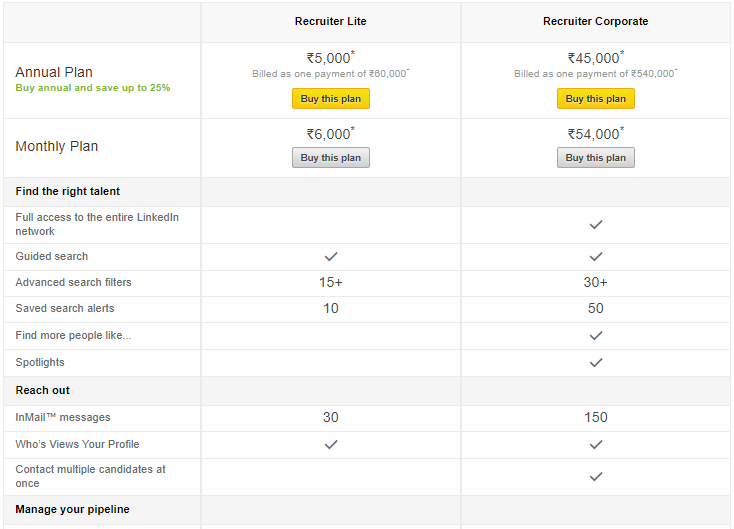The image size is (734, 529).
Task: Click the Spotlights row label
Action: tap(40, 362)
